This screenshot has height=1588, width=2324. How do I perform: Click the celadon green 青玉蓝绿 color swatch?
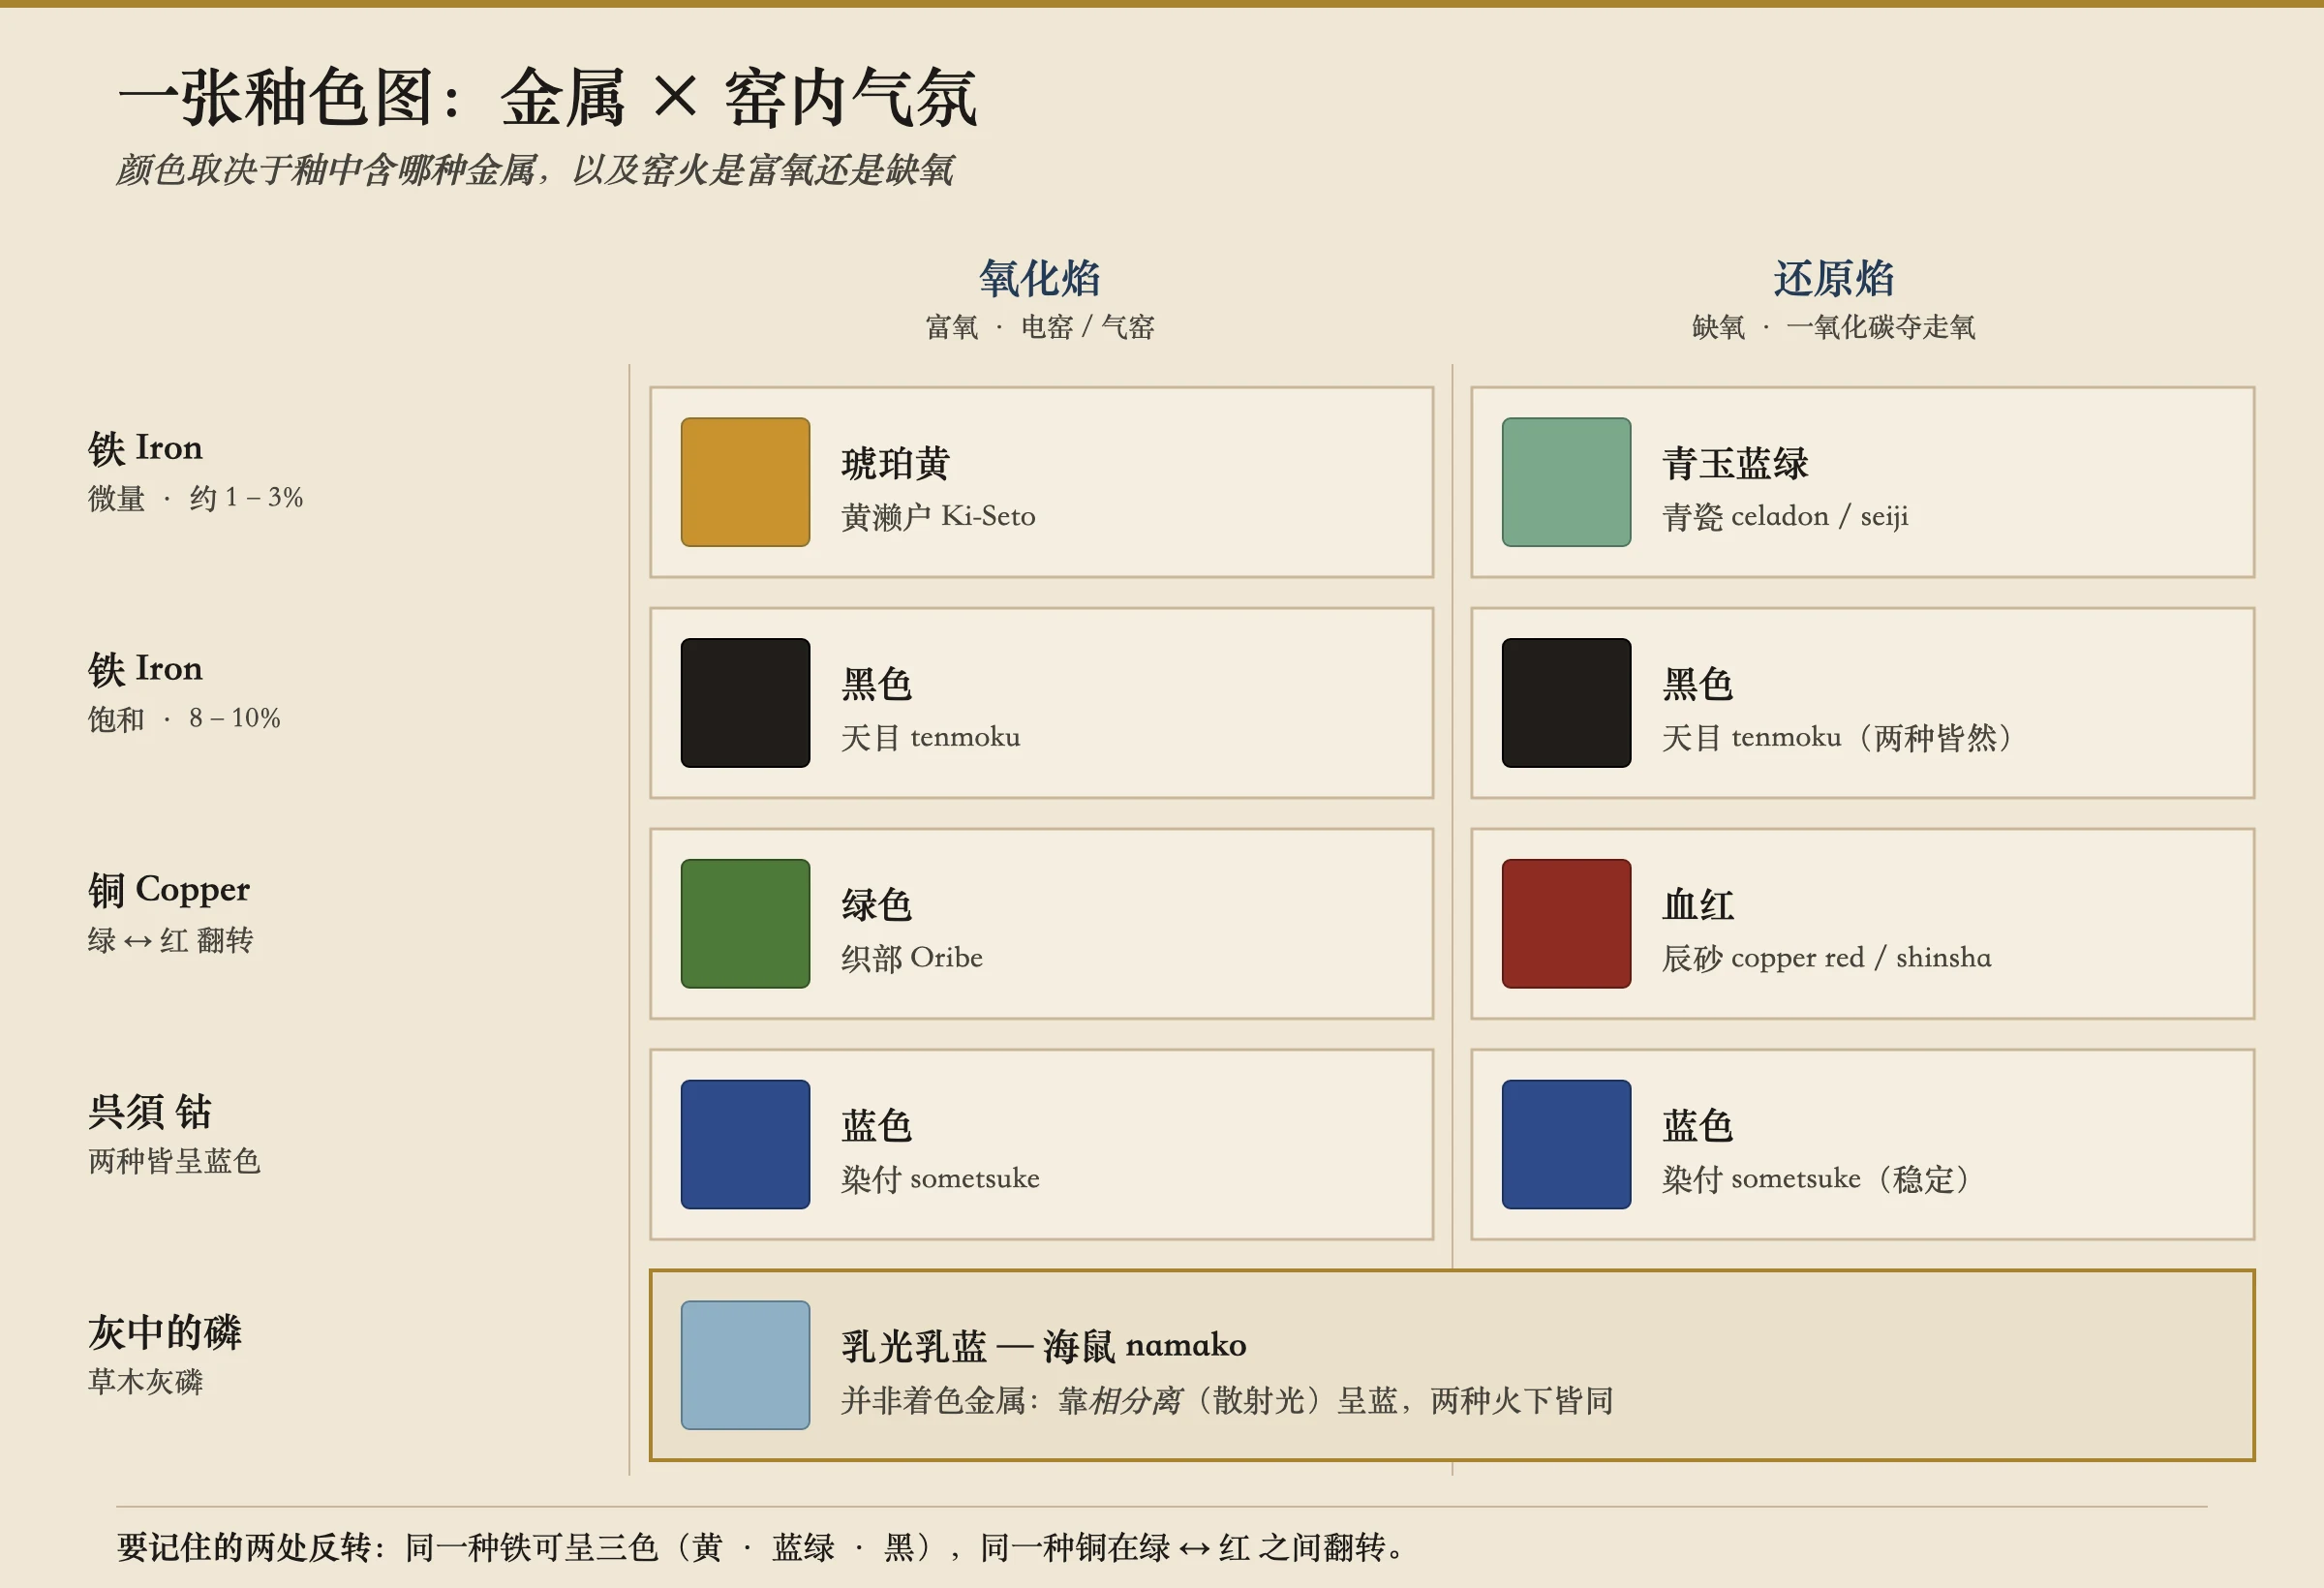click(1566, 482)
